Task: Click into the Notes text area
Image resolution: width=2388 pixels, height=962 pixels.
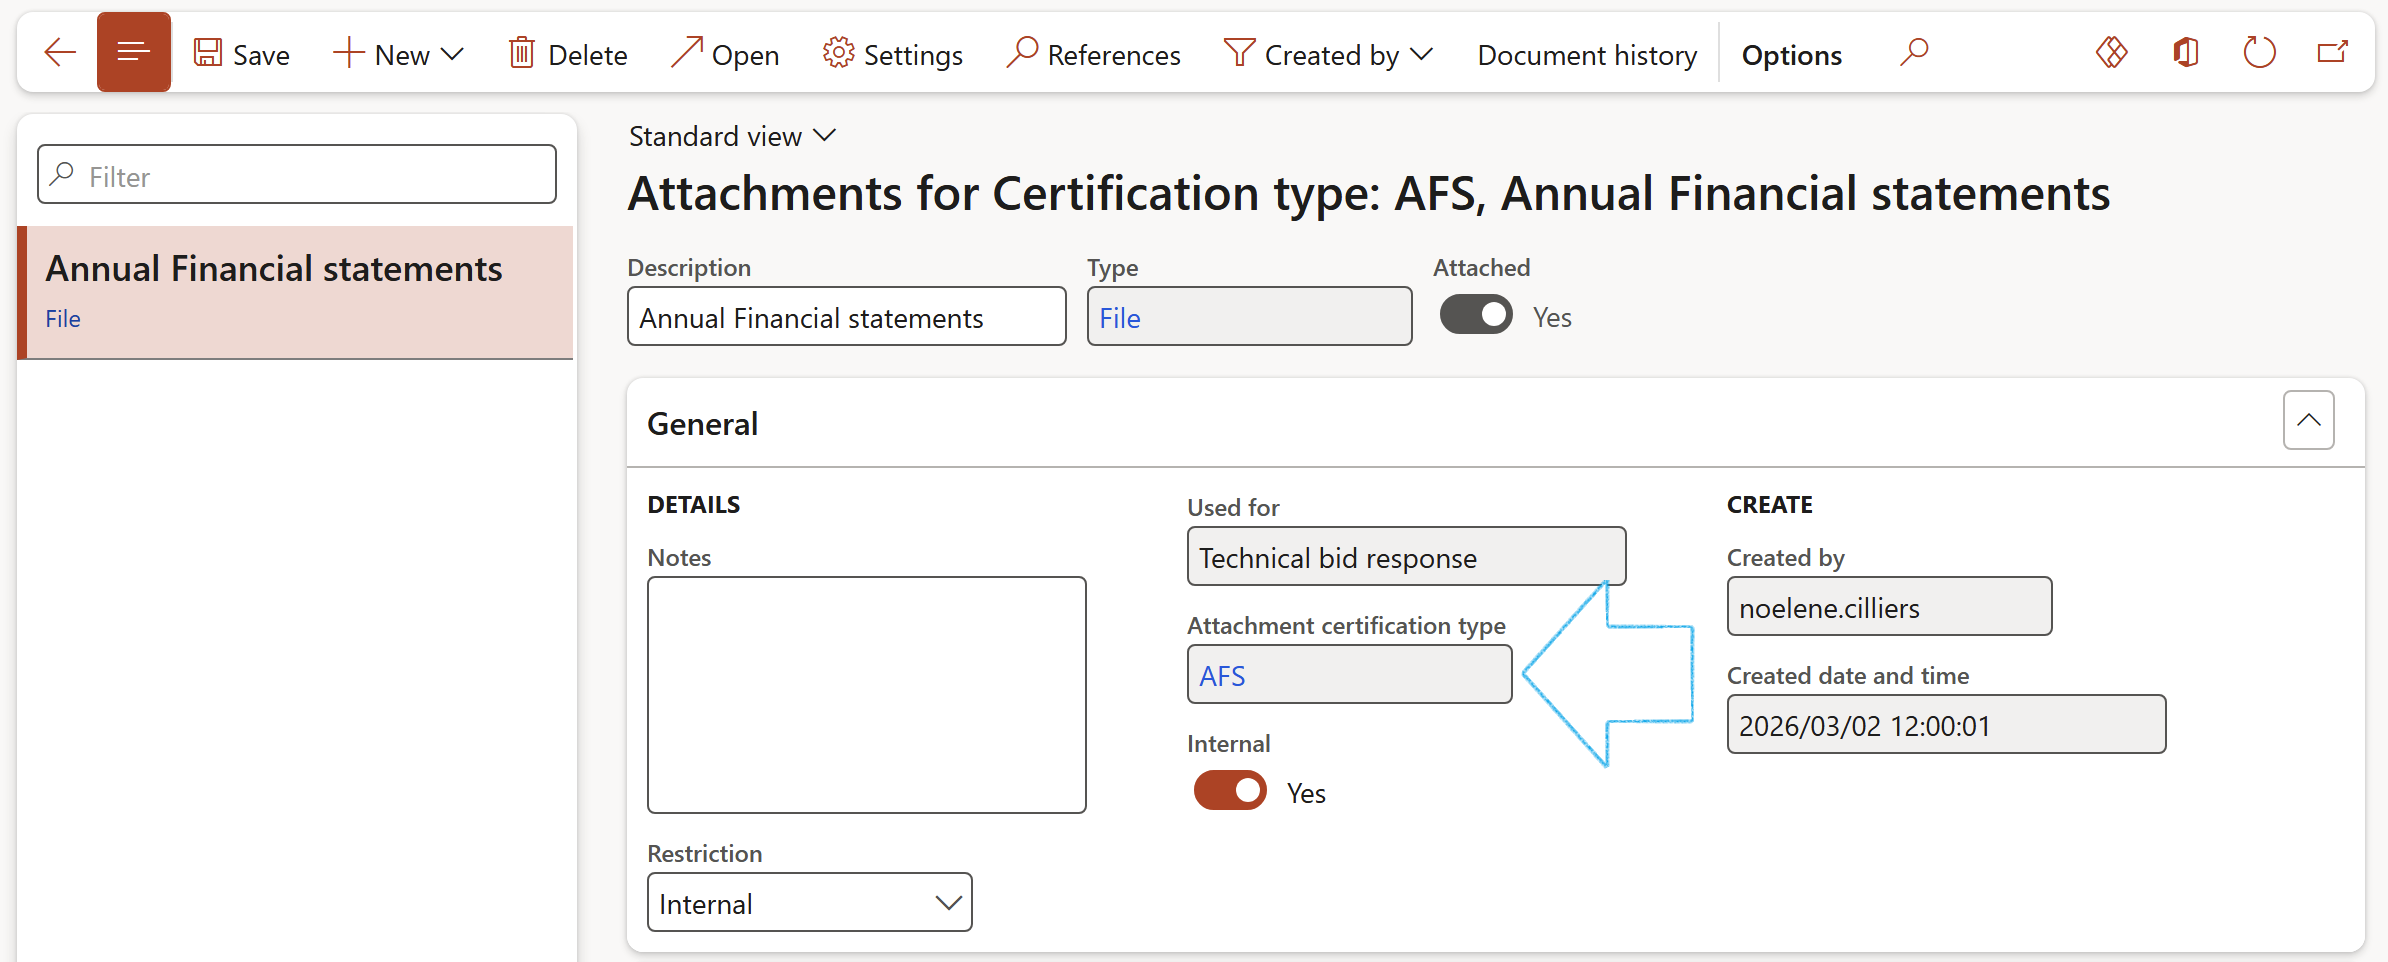Action: (866, 695)
